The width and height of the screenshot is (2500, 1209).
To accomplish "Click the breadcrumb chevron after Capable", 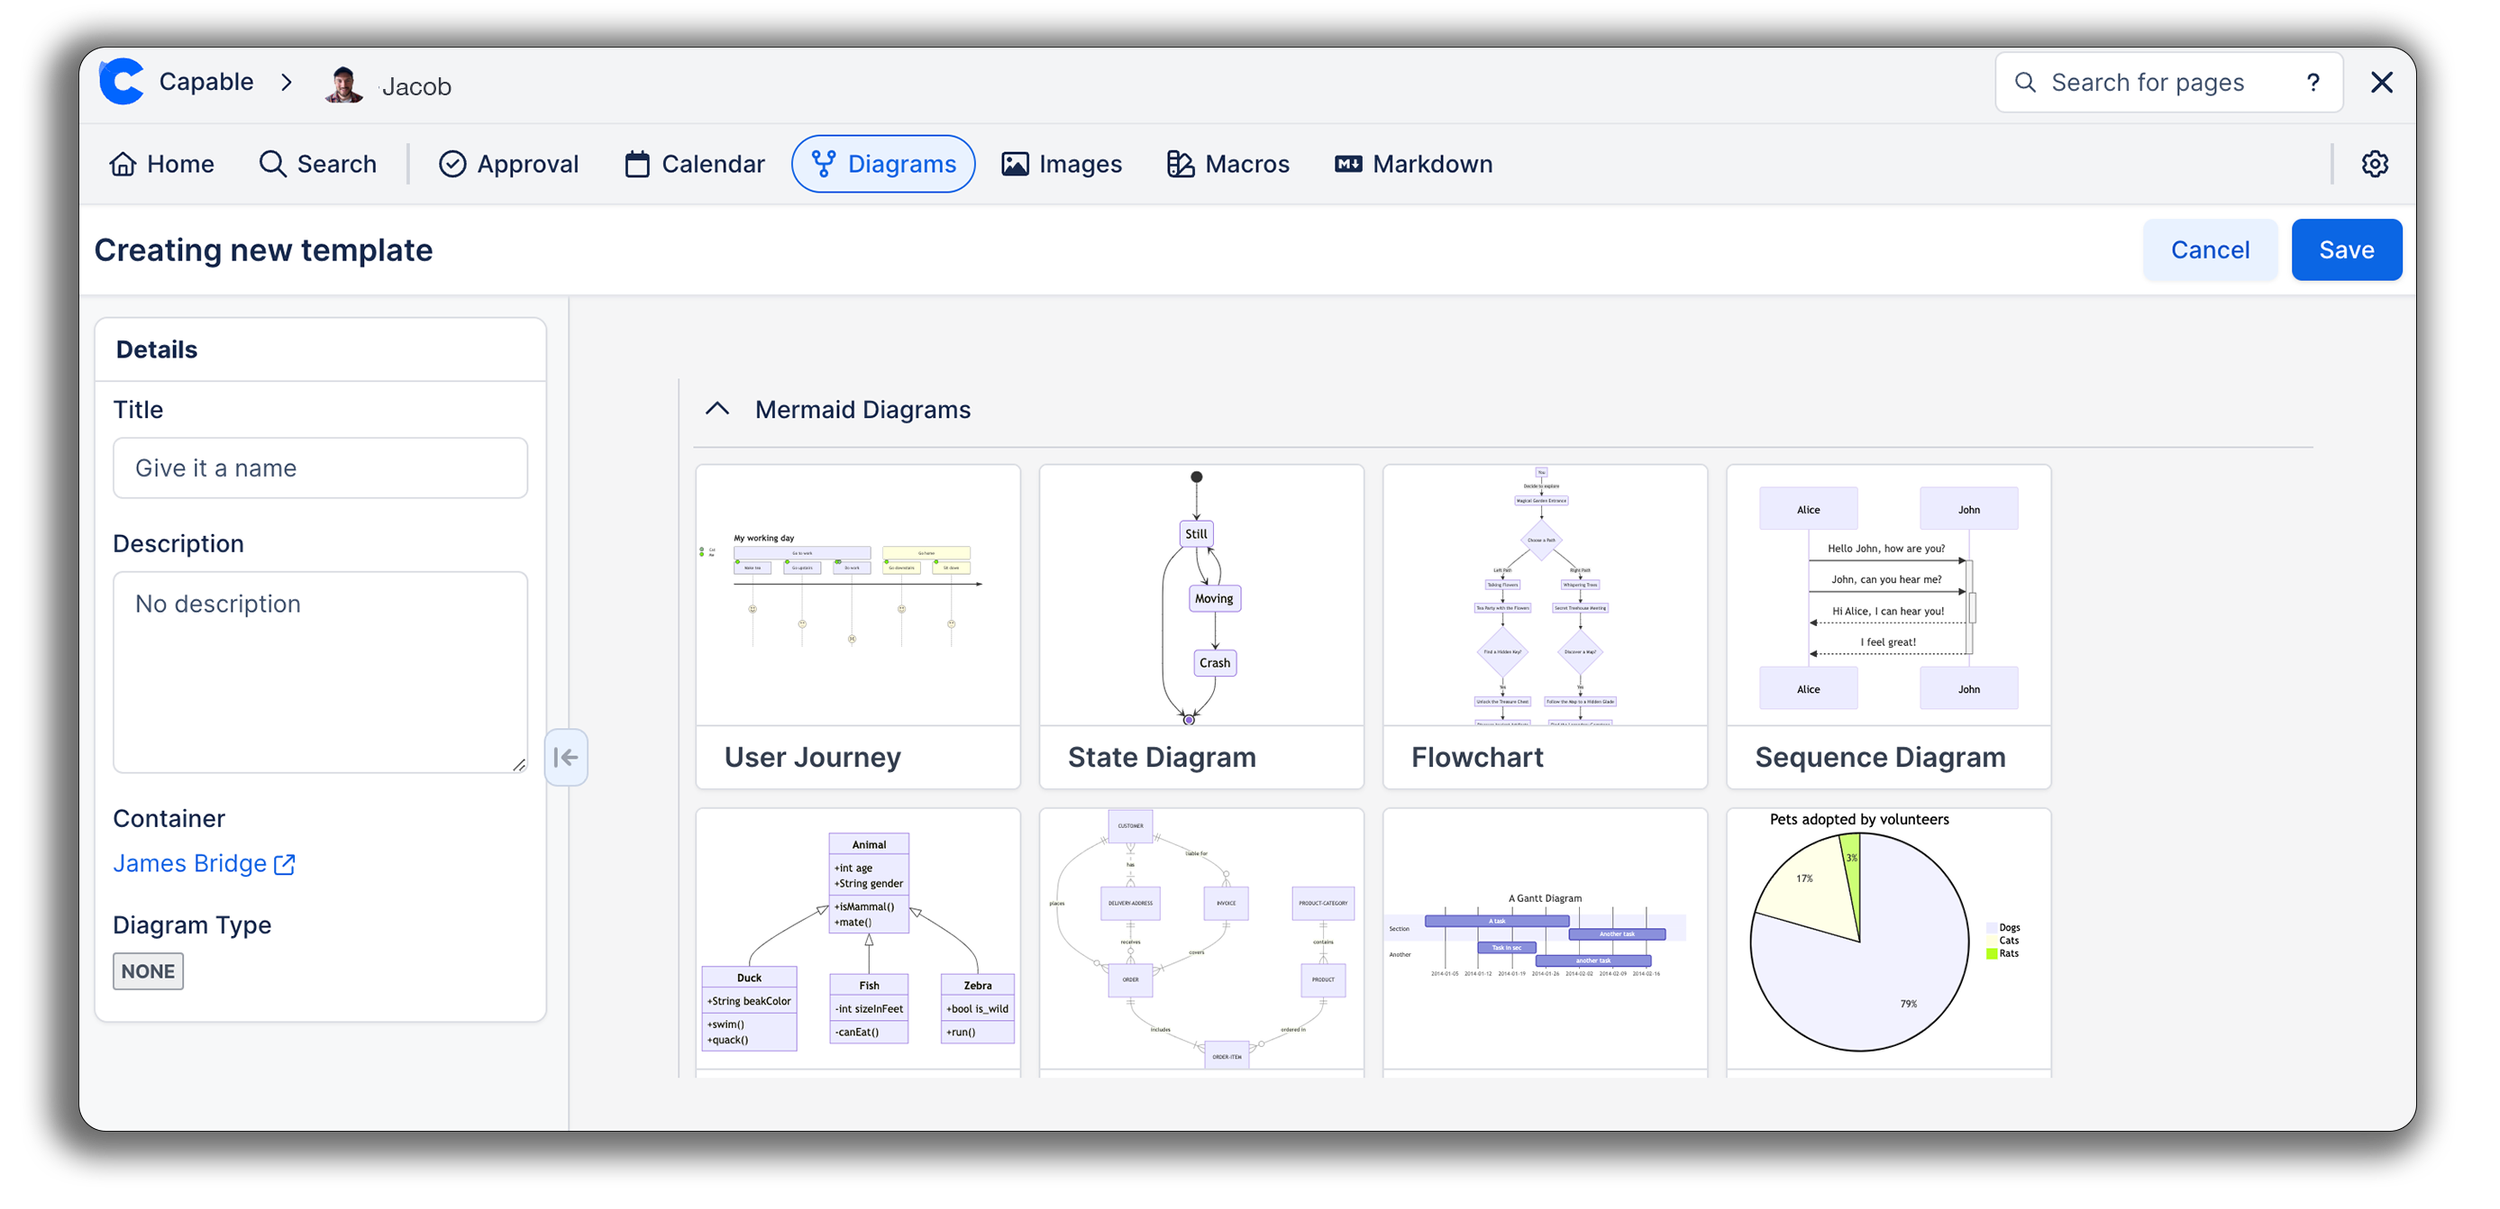I will 287,82.
